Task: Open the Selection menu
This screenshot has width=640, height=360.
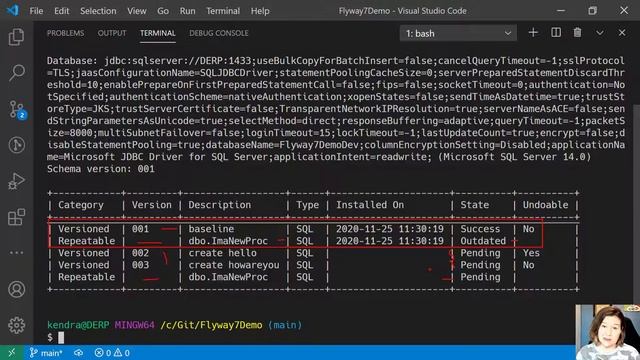Action: click(x=98, y=11)
